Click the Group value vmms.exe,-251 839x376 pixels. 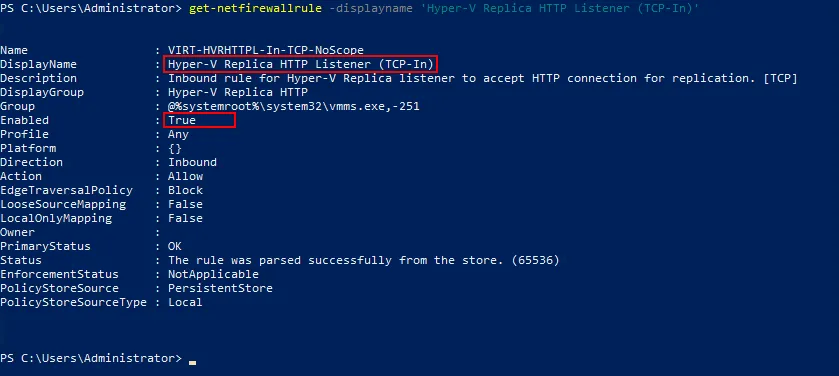point(294,106)
